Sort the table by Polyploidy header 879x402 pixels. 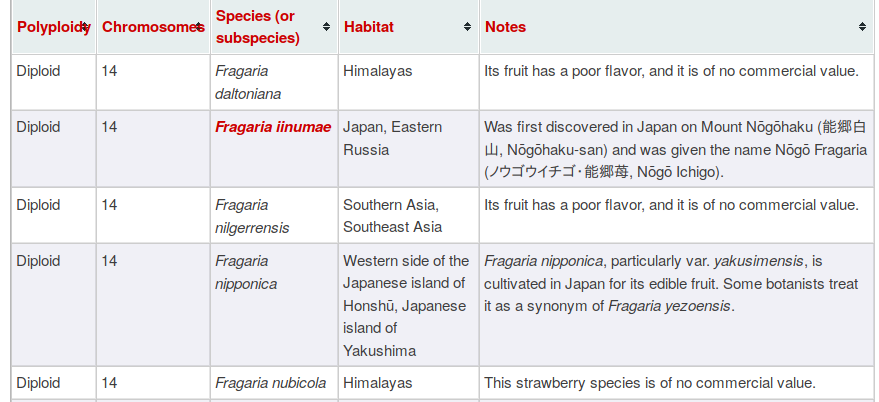coord(50,27)
